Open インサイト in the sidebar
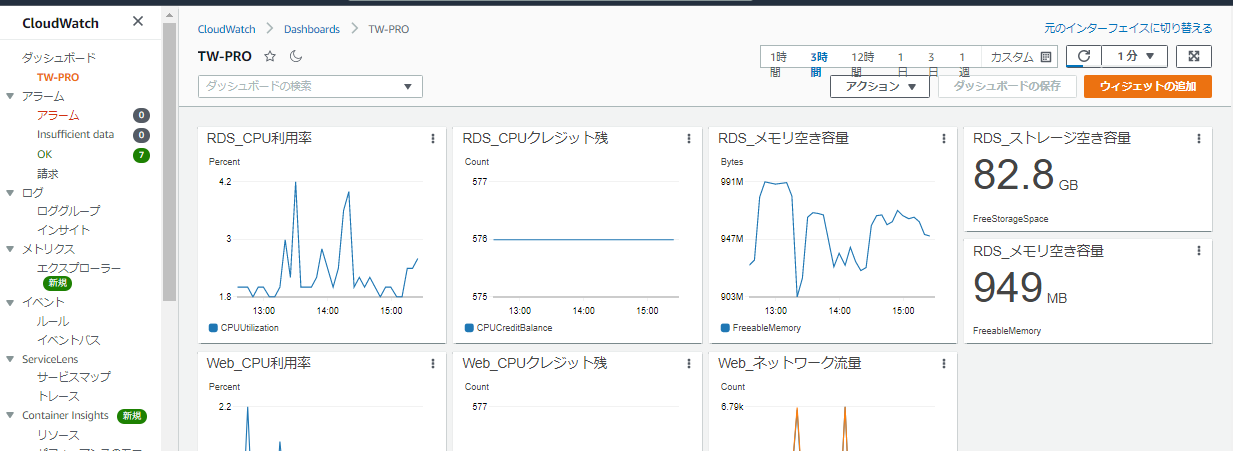The width and height of the screenshot is (1233, 451). (x=64, y=230)
